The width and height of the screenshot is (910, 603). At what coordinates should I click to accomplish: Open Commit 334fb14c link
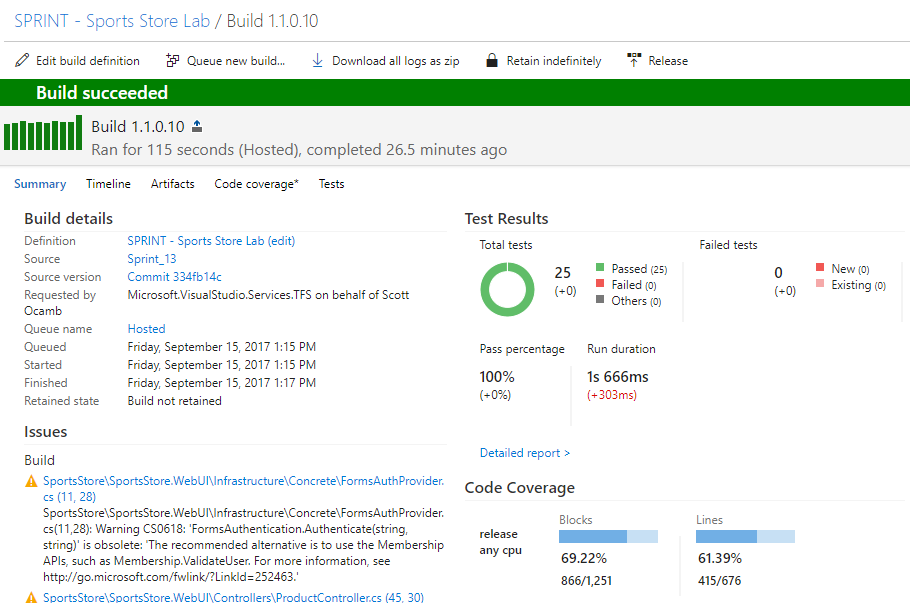point(175,277)
